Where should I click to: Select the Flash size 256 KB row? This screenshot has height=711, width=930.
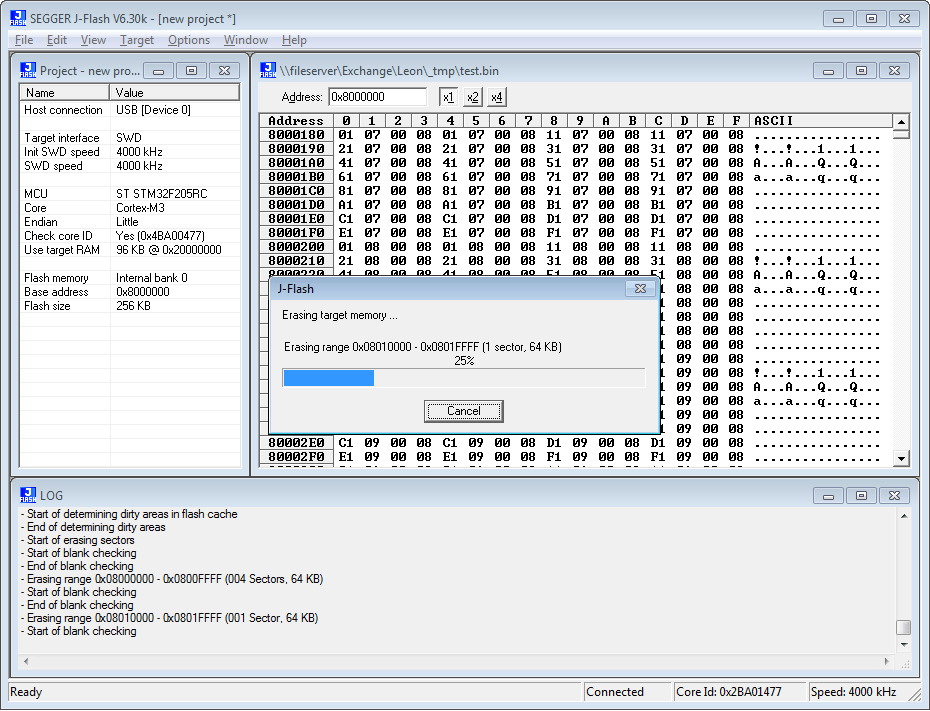(x=130, y=306)
